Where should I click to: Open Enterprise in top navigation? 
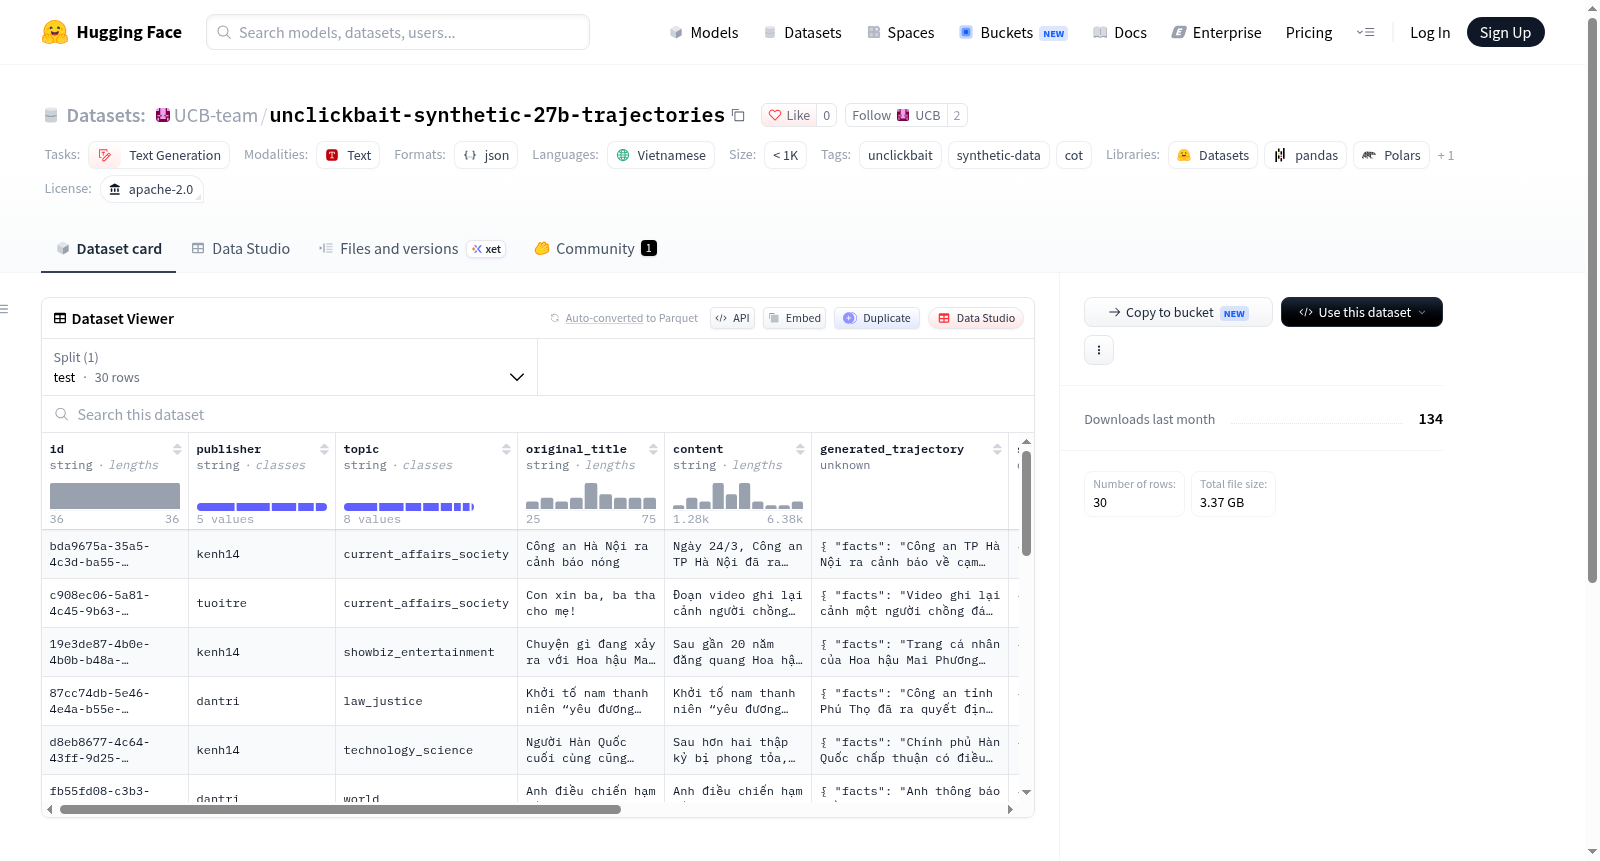tap(1216, 32)
